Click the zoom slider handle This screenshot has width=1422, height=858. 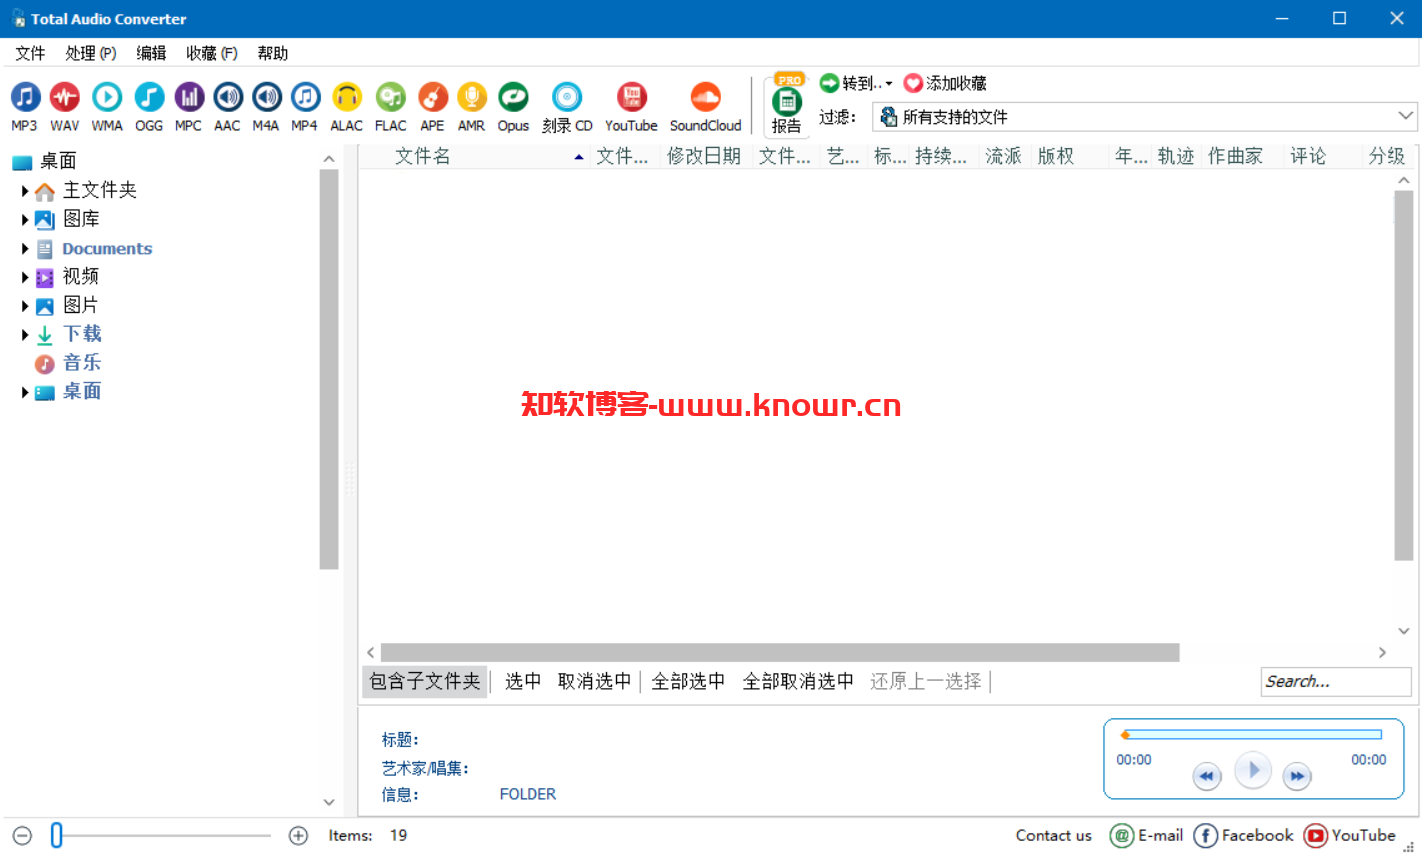tap(57, 835)
